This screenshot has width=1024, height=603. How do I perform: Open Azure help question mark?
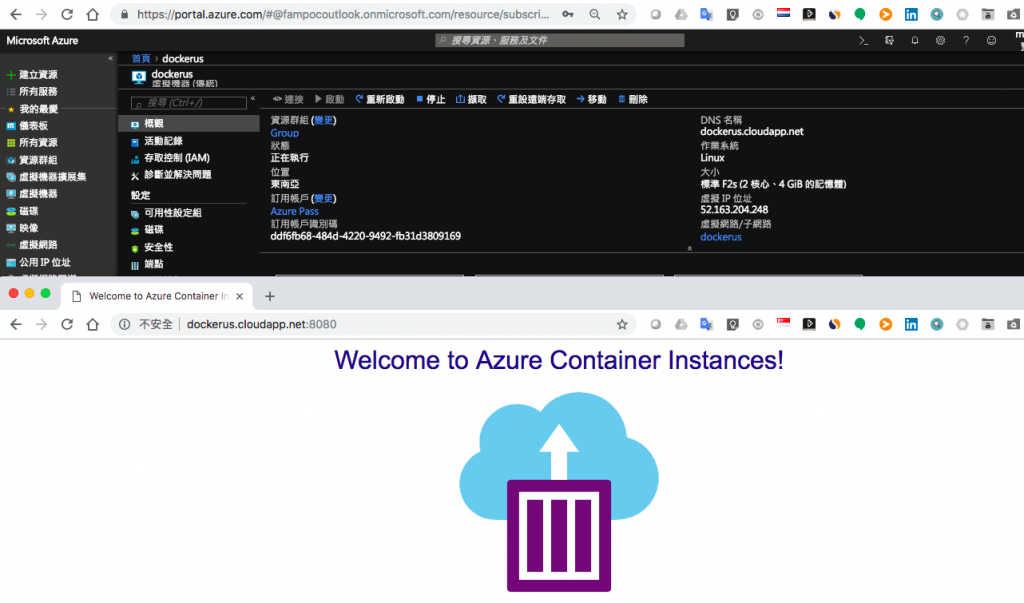click(966, 41)
